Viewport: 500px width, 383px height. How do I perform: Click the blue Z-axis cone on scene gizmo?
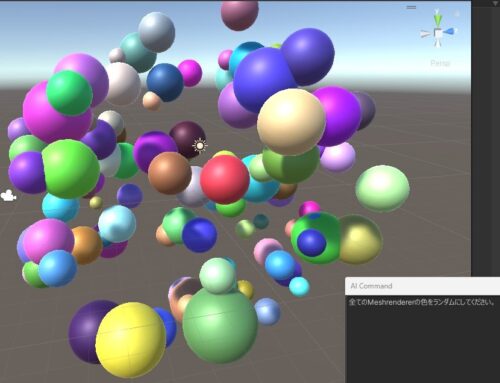click(x=449, y=31)
